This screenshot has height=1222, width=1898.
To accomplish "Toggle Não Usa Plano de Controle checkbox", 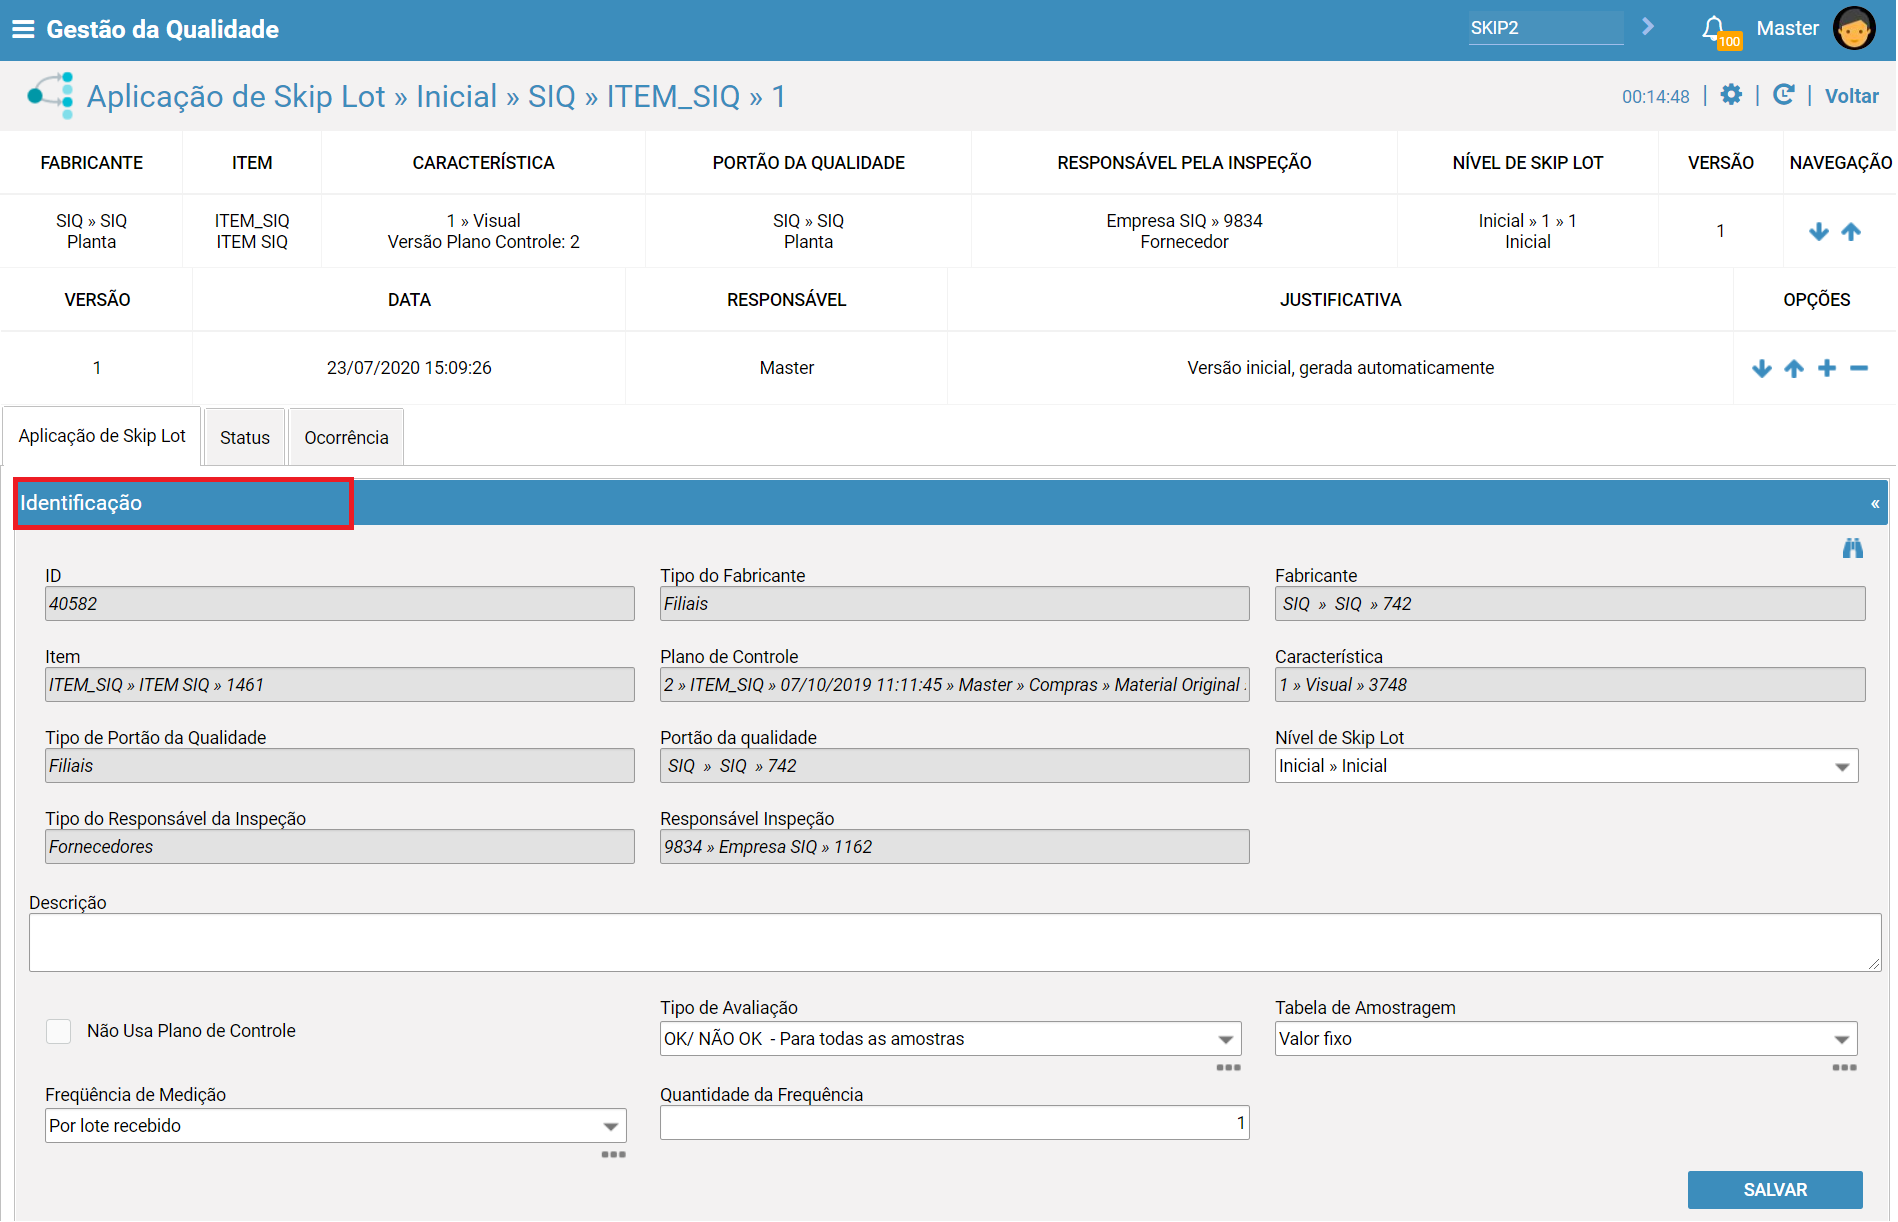I will (59, 1031).
